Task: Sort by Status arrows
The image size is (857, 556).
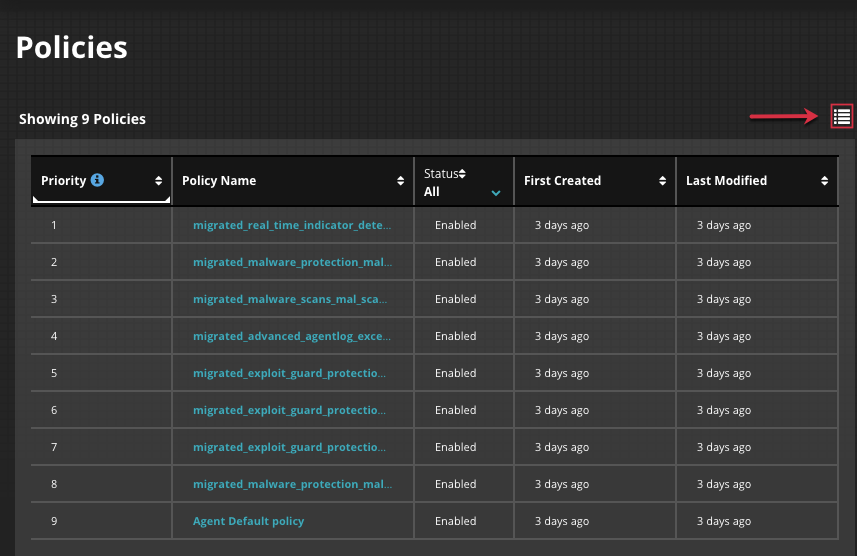Action: click(x=462, y=174)
